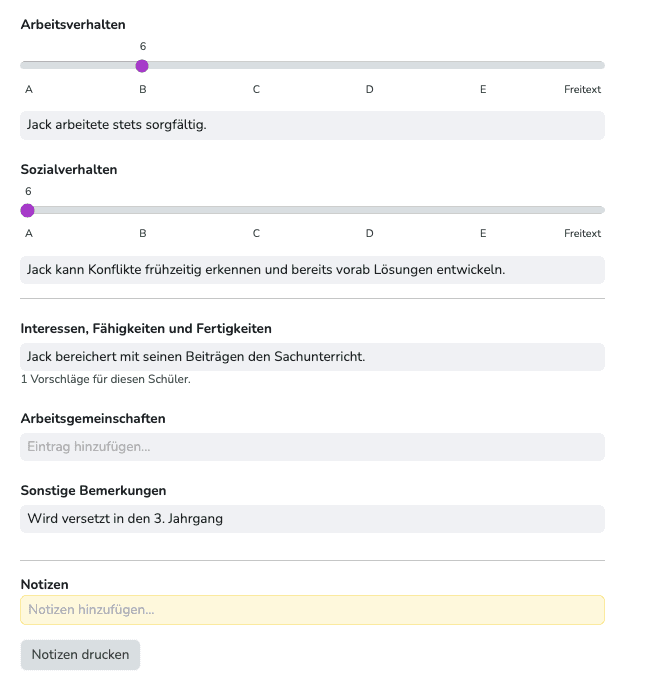651x690 pixels.
Task: Click the E label under Sozialverhalten slider
Action: click(x=483, y=234)
